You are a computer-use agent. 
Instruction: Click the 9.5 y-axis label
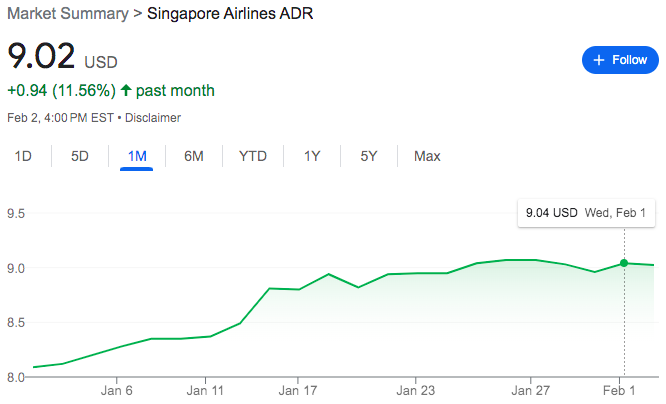16,213
